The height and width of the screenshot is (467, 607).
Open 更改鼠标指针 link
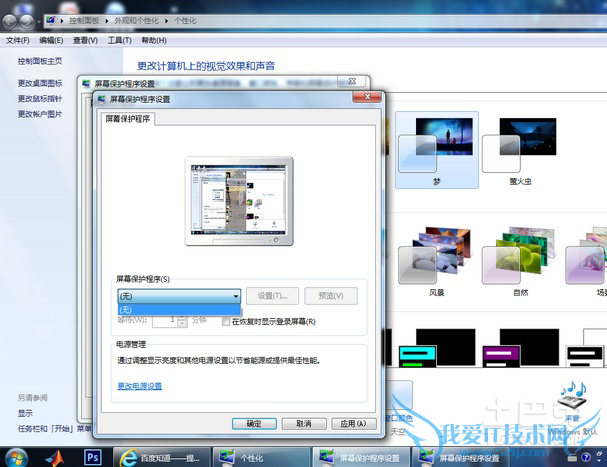point(40,99)
